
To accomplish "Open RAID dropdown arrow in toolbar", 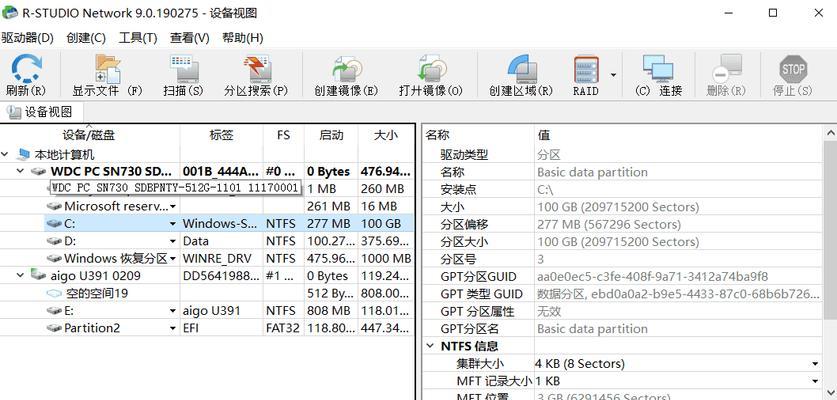I will coord(613,75).
